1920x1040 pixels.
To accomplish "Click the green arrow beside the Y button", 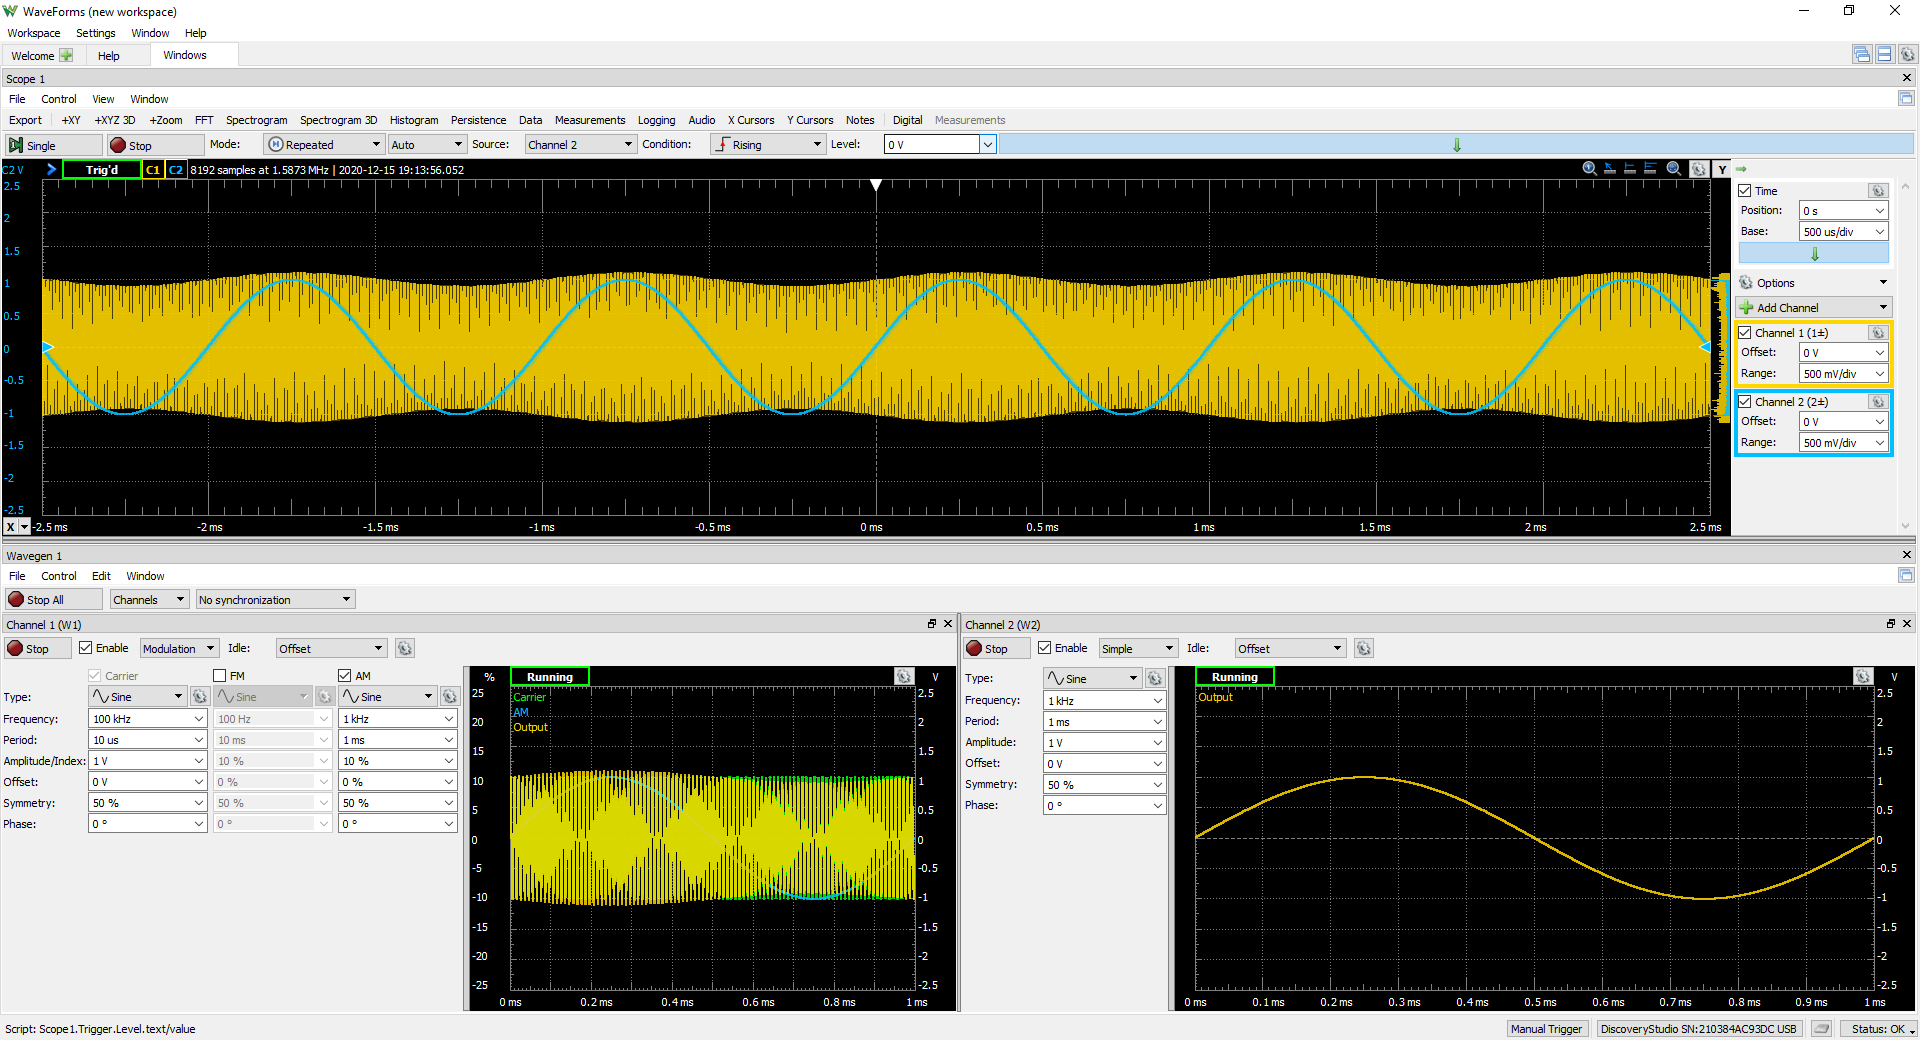I will [x=1741, y=169].
